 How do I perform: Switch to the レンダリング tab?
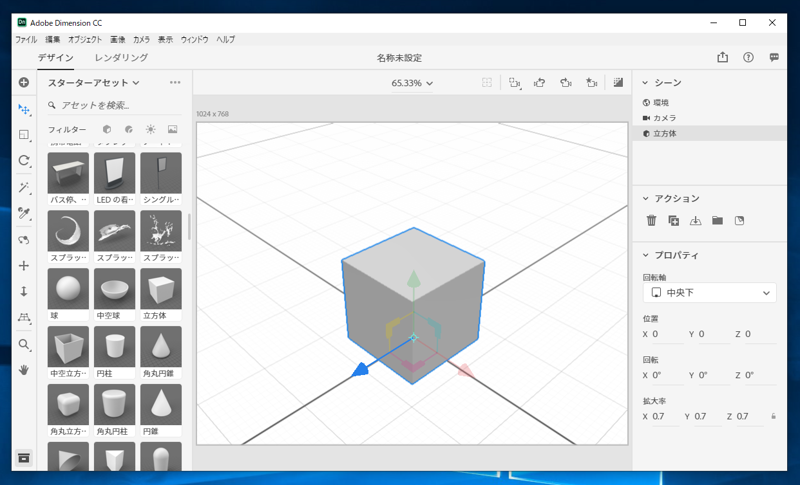coord(121,58)
